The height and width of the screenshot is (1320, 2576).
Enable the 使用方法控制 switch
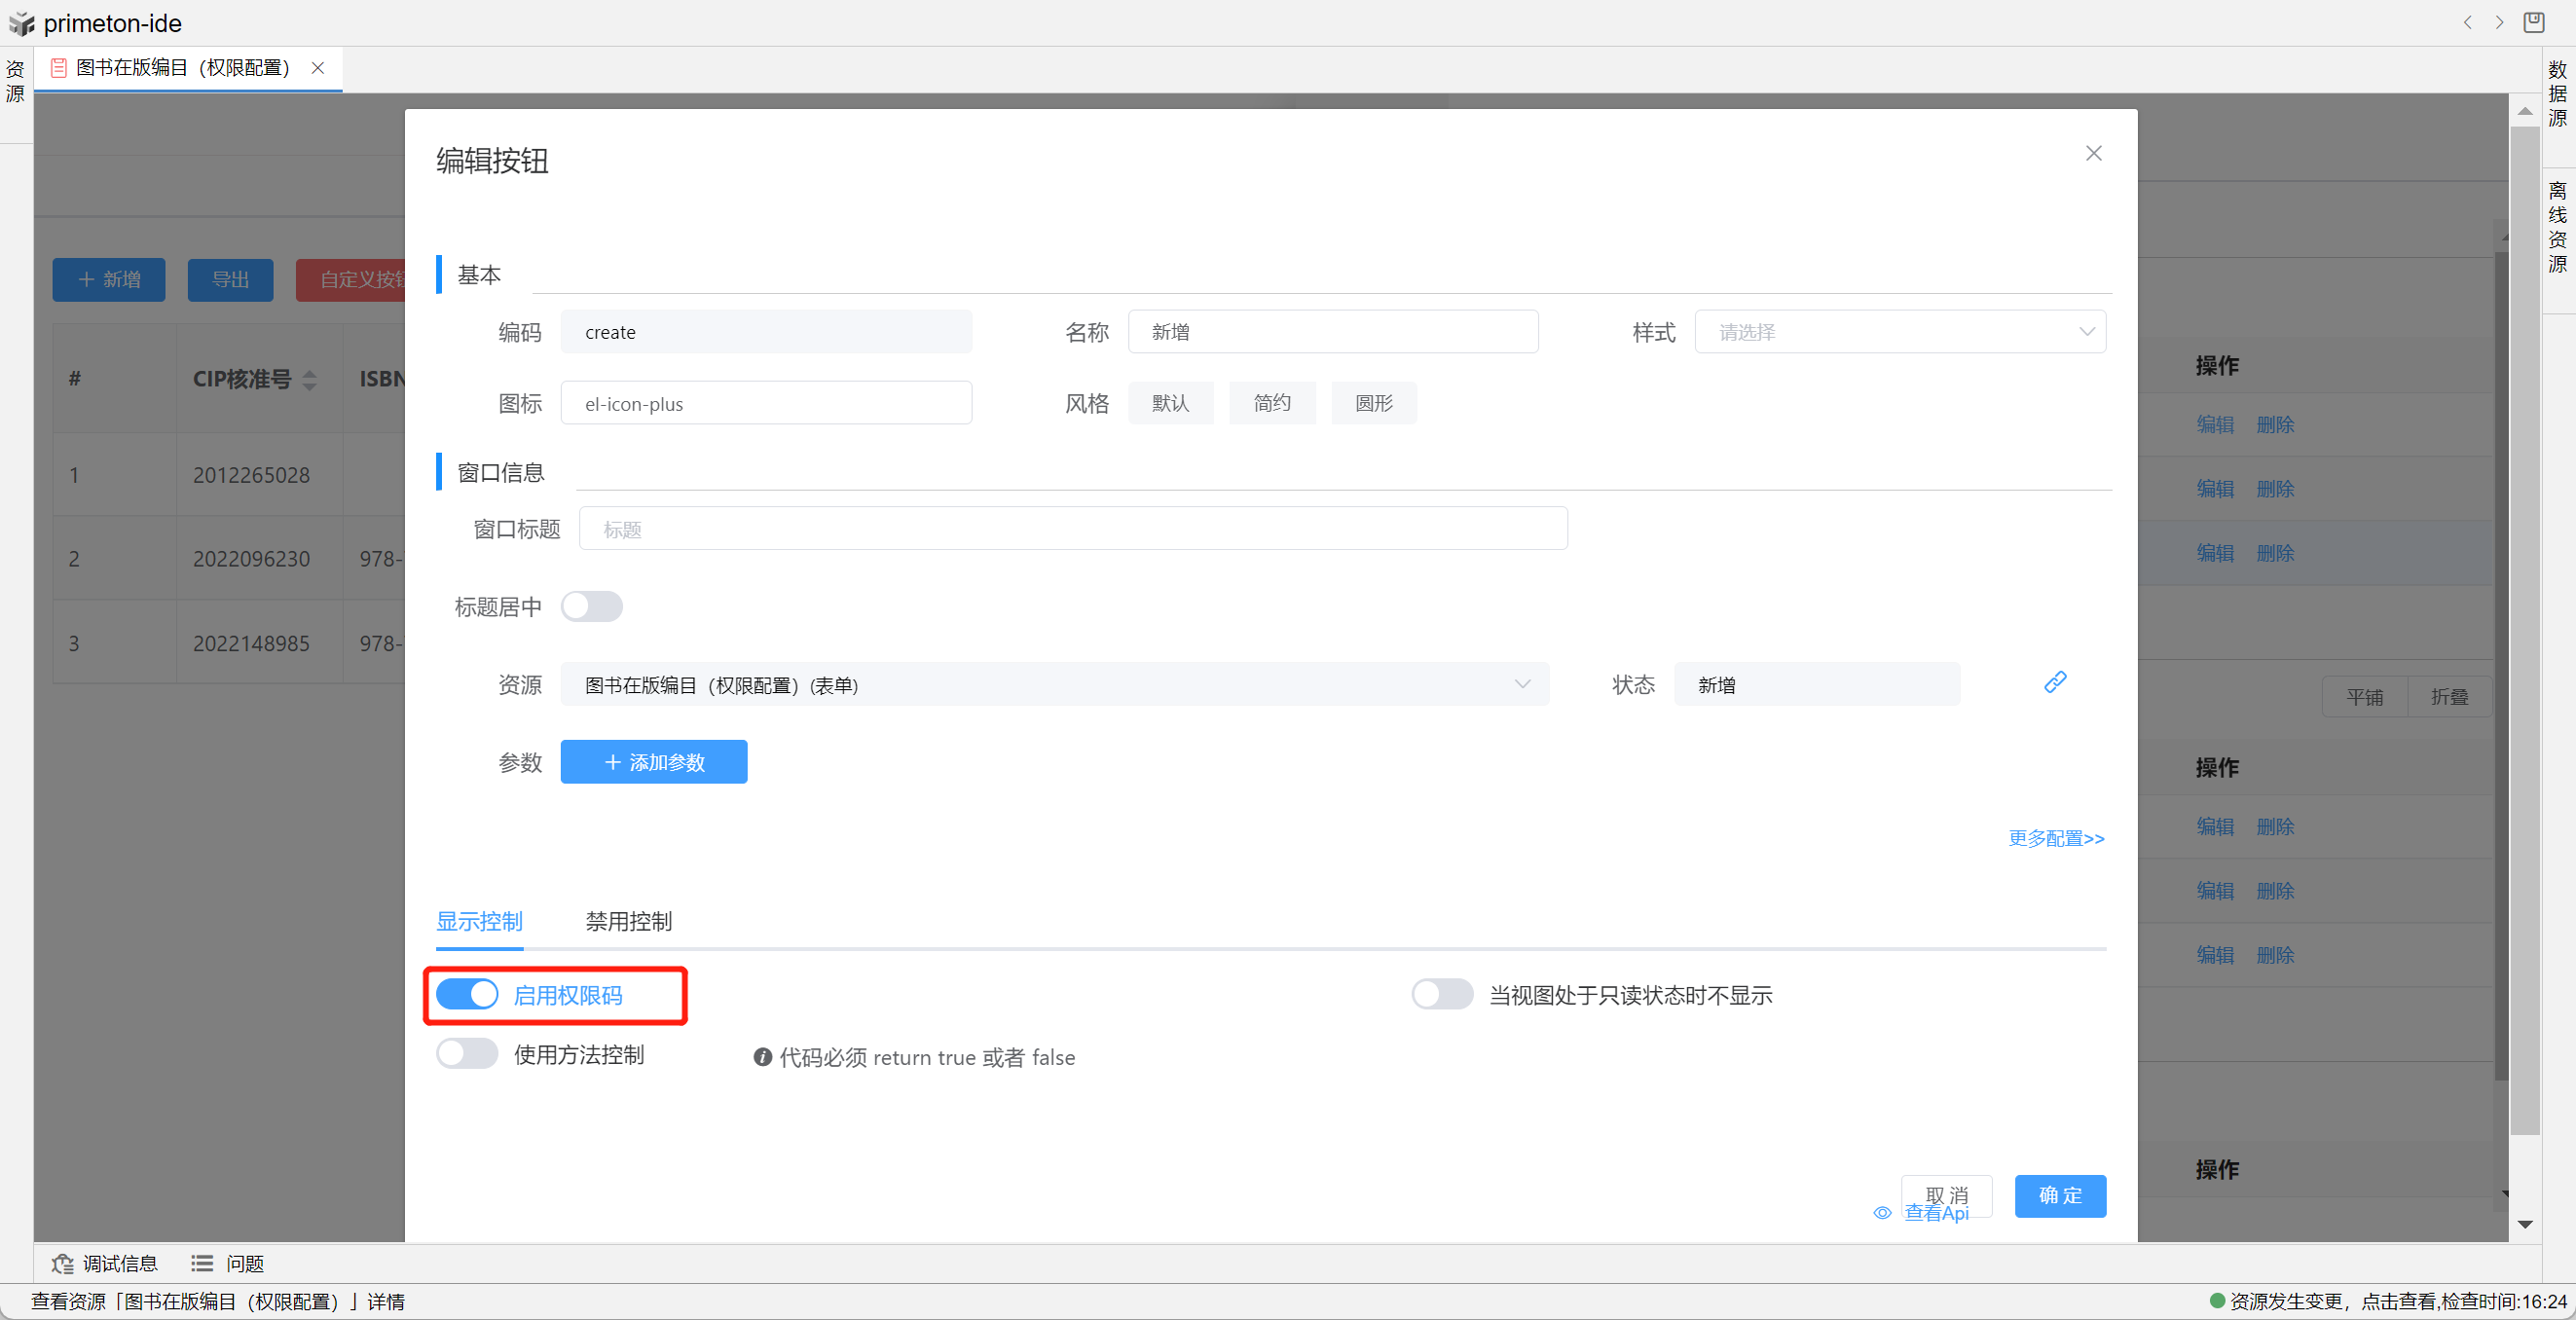pos(467,1054)
